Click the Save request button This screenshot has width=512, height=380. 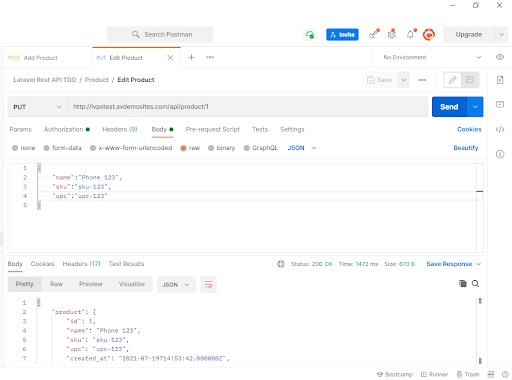click(380, 80)
